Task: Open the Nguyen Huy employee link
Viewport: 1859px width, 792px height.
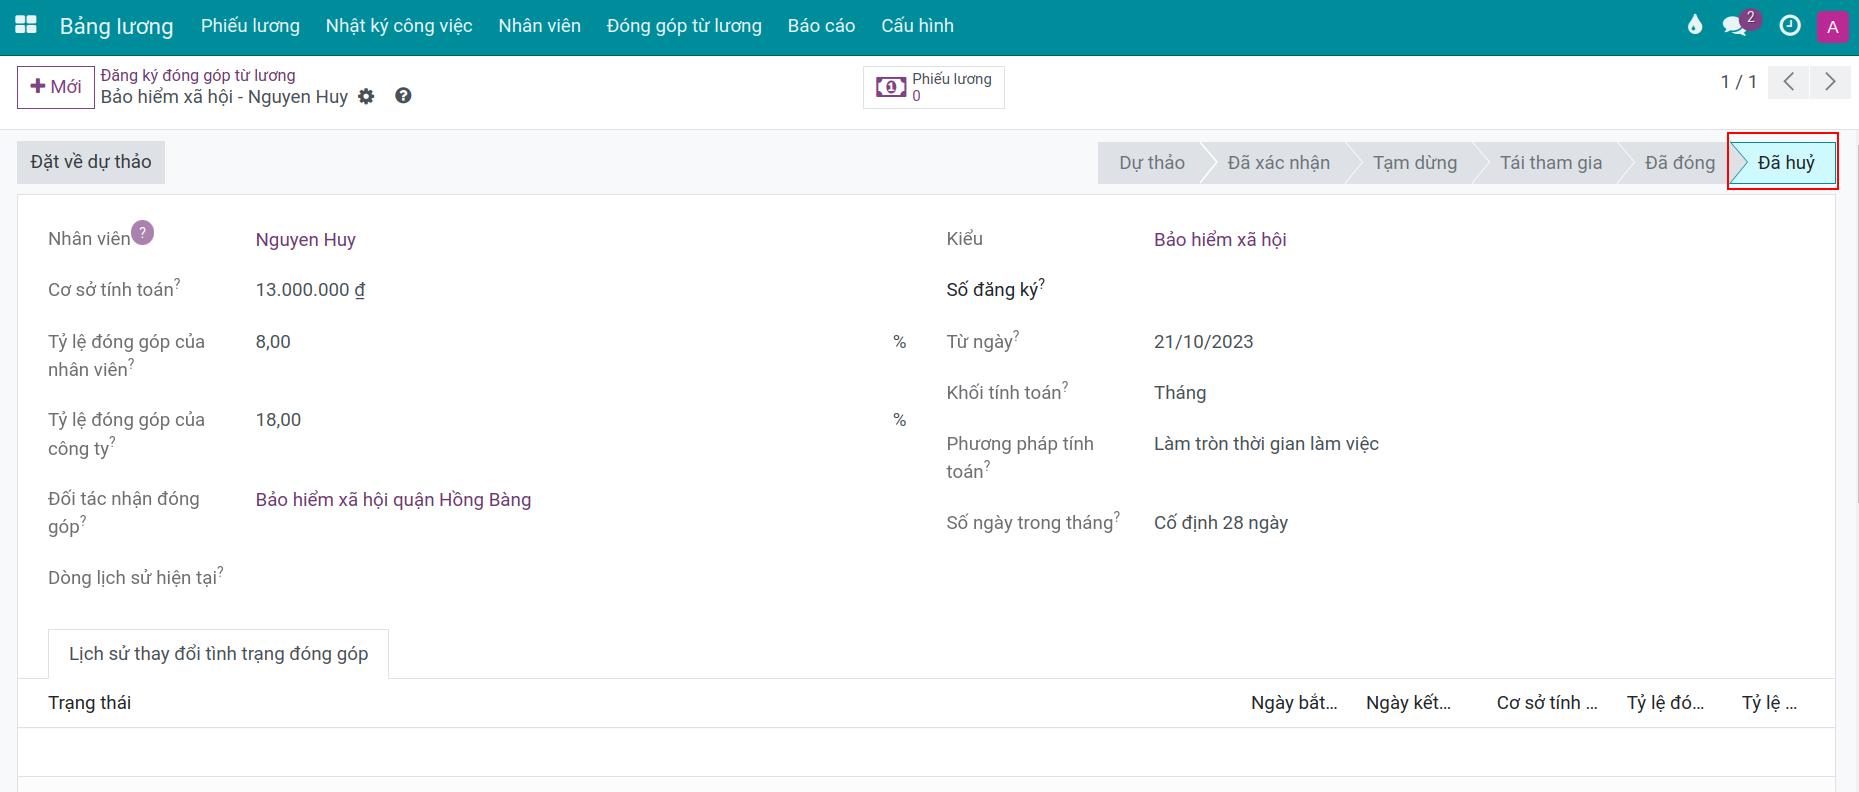Action: [305, 240]
